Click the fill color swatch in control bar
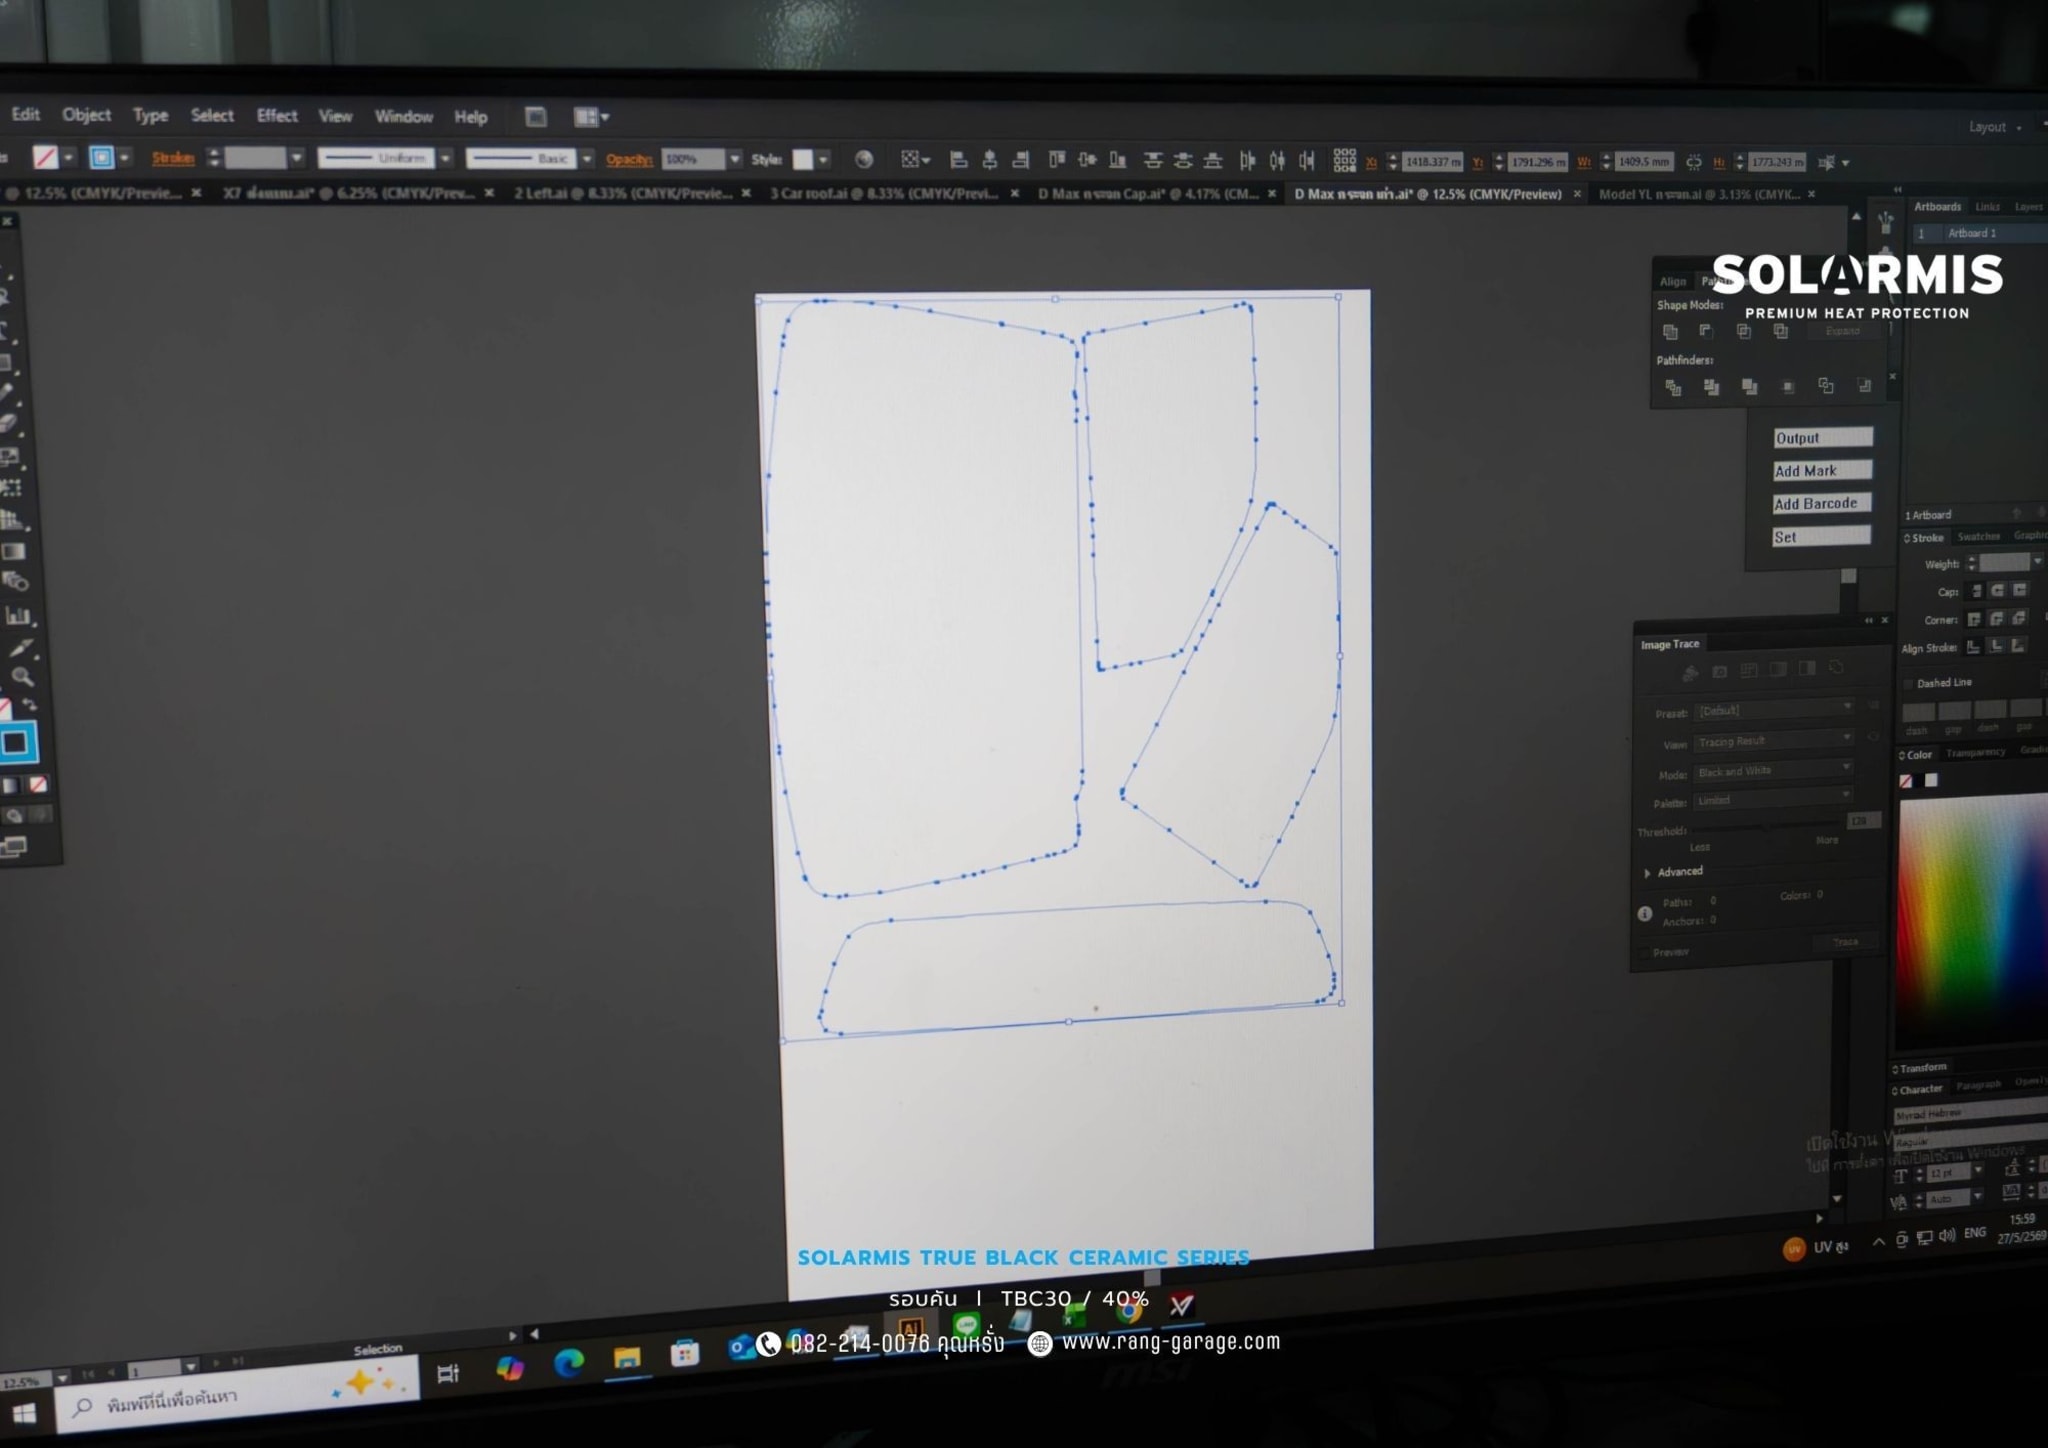 tap(45, 157)
